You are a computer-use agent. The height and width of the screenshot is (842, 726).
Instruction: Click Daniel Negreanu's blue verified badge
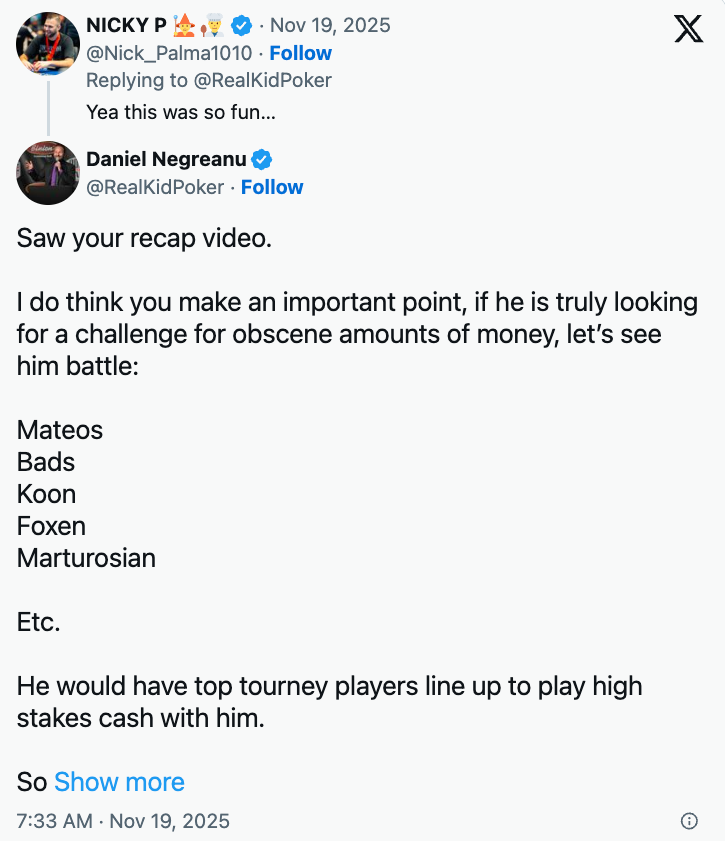point(262,159)
